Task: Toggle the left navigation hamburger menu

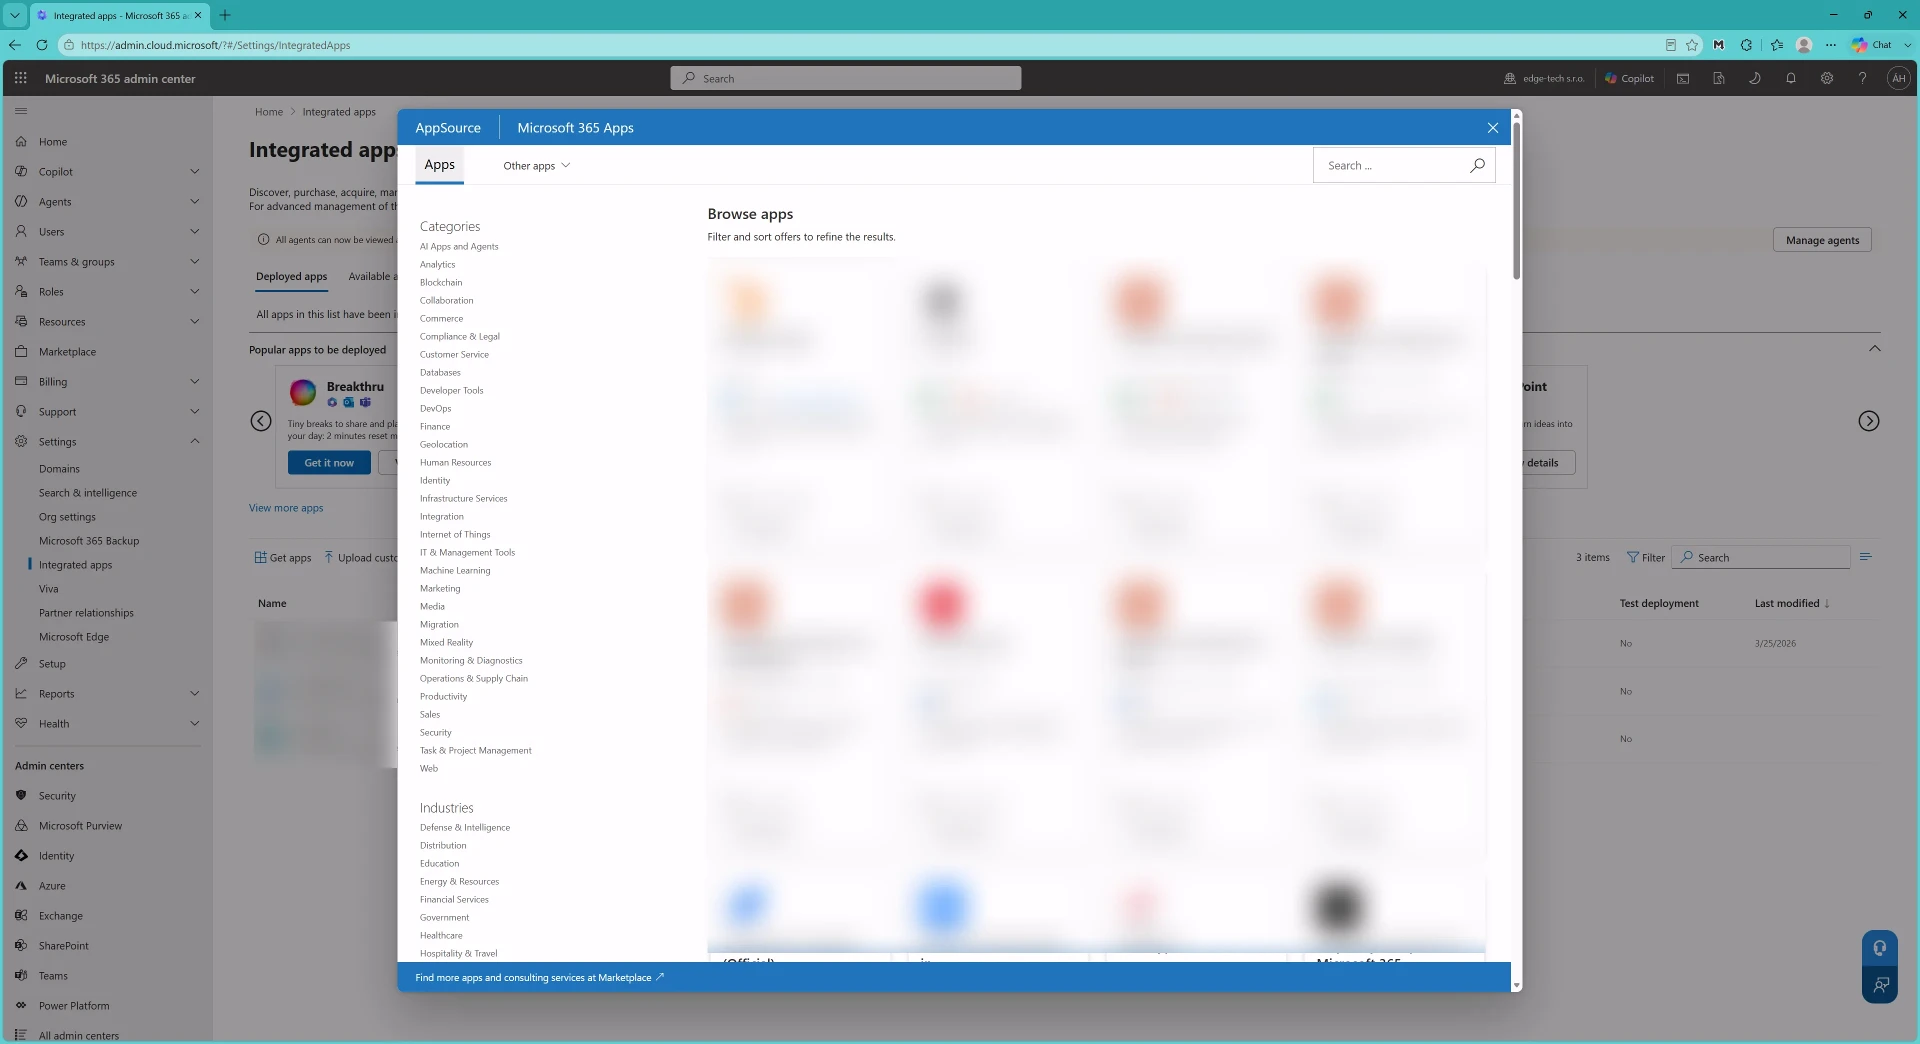Action: point(21,111)
